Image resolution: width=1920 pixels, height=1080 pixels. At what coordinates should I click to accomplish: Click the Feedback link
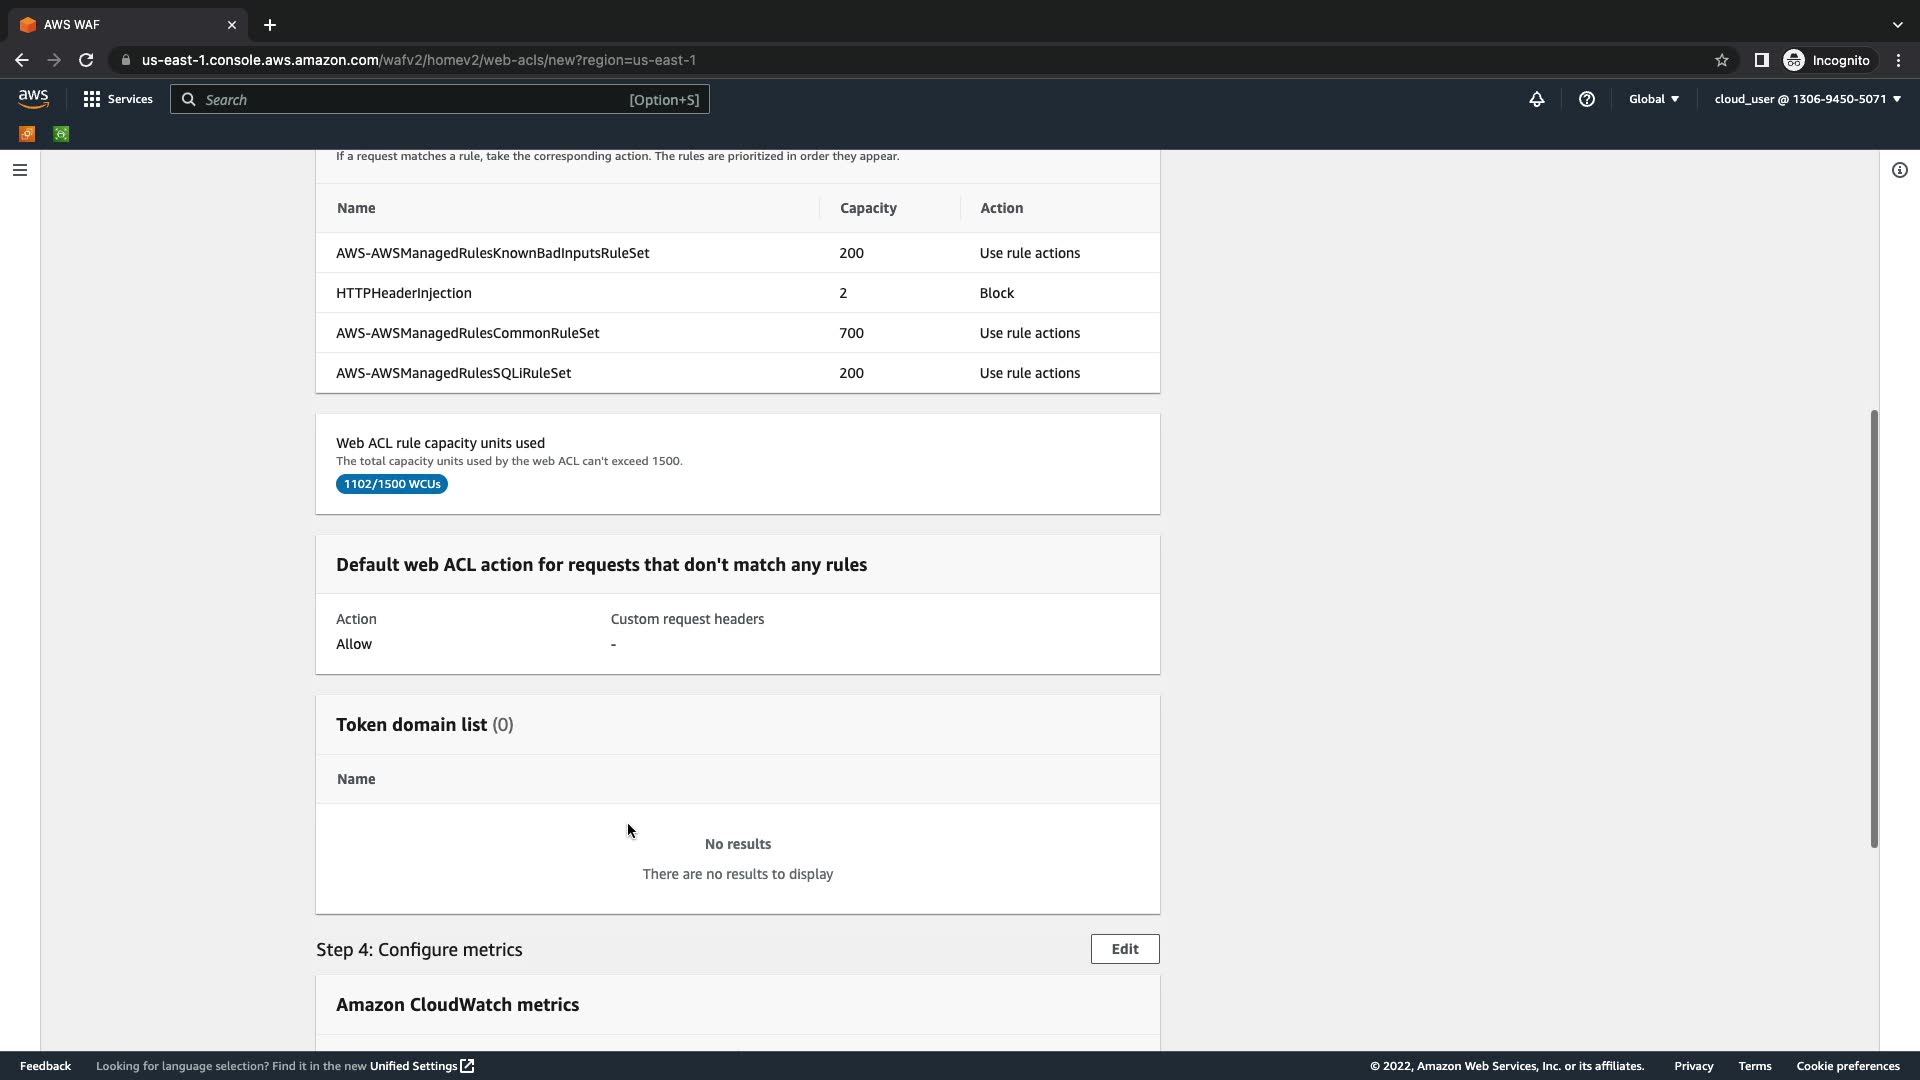(x=45, y=1066)
